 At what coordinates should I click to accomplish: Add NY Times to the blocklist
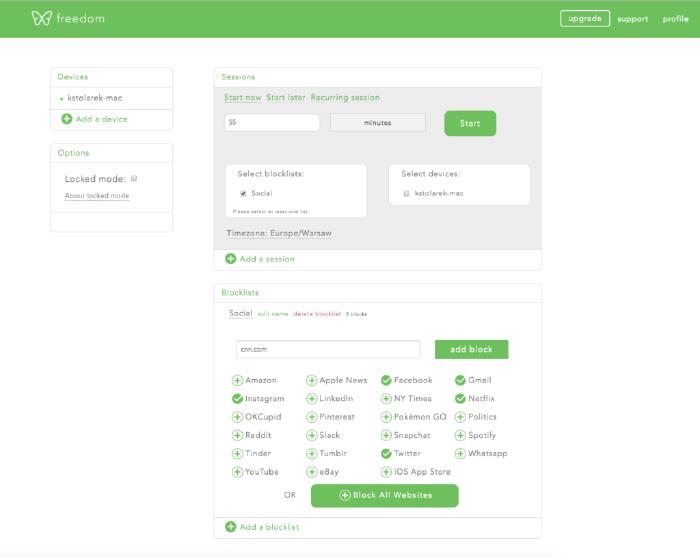tap(386, 399)
